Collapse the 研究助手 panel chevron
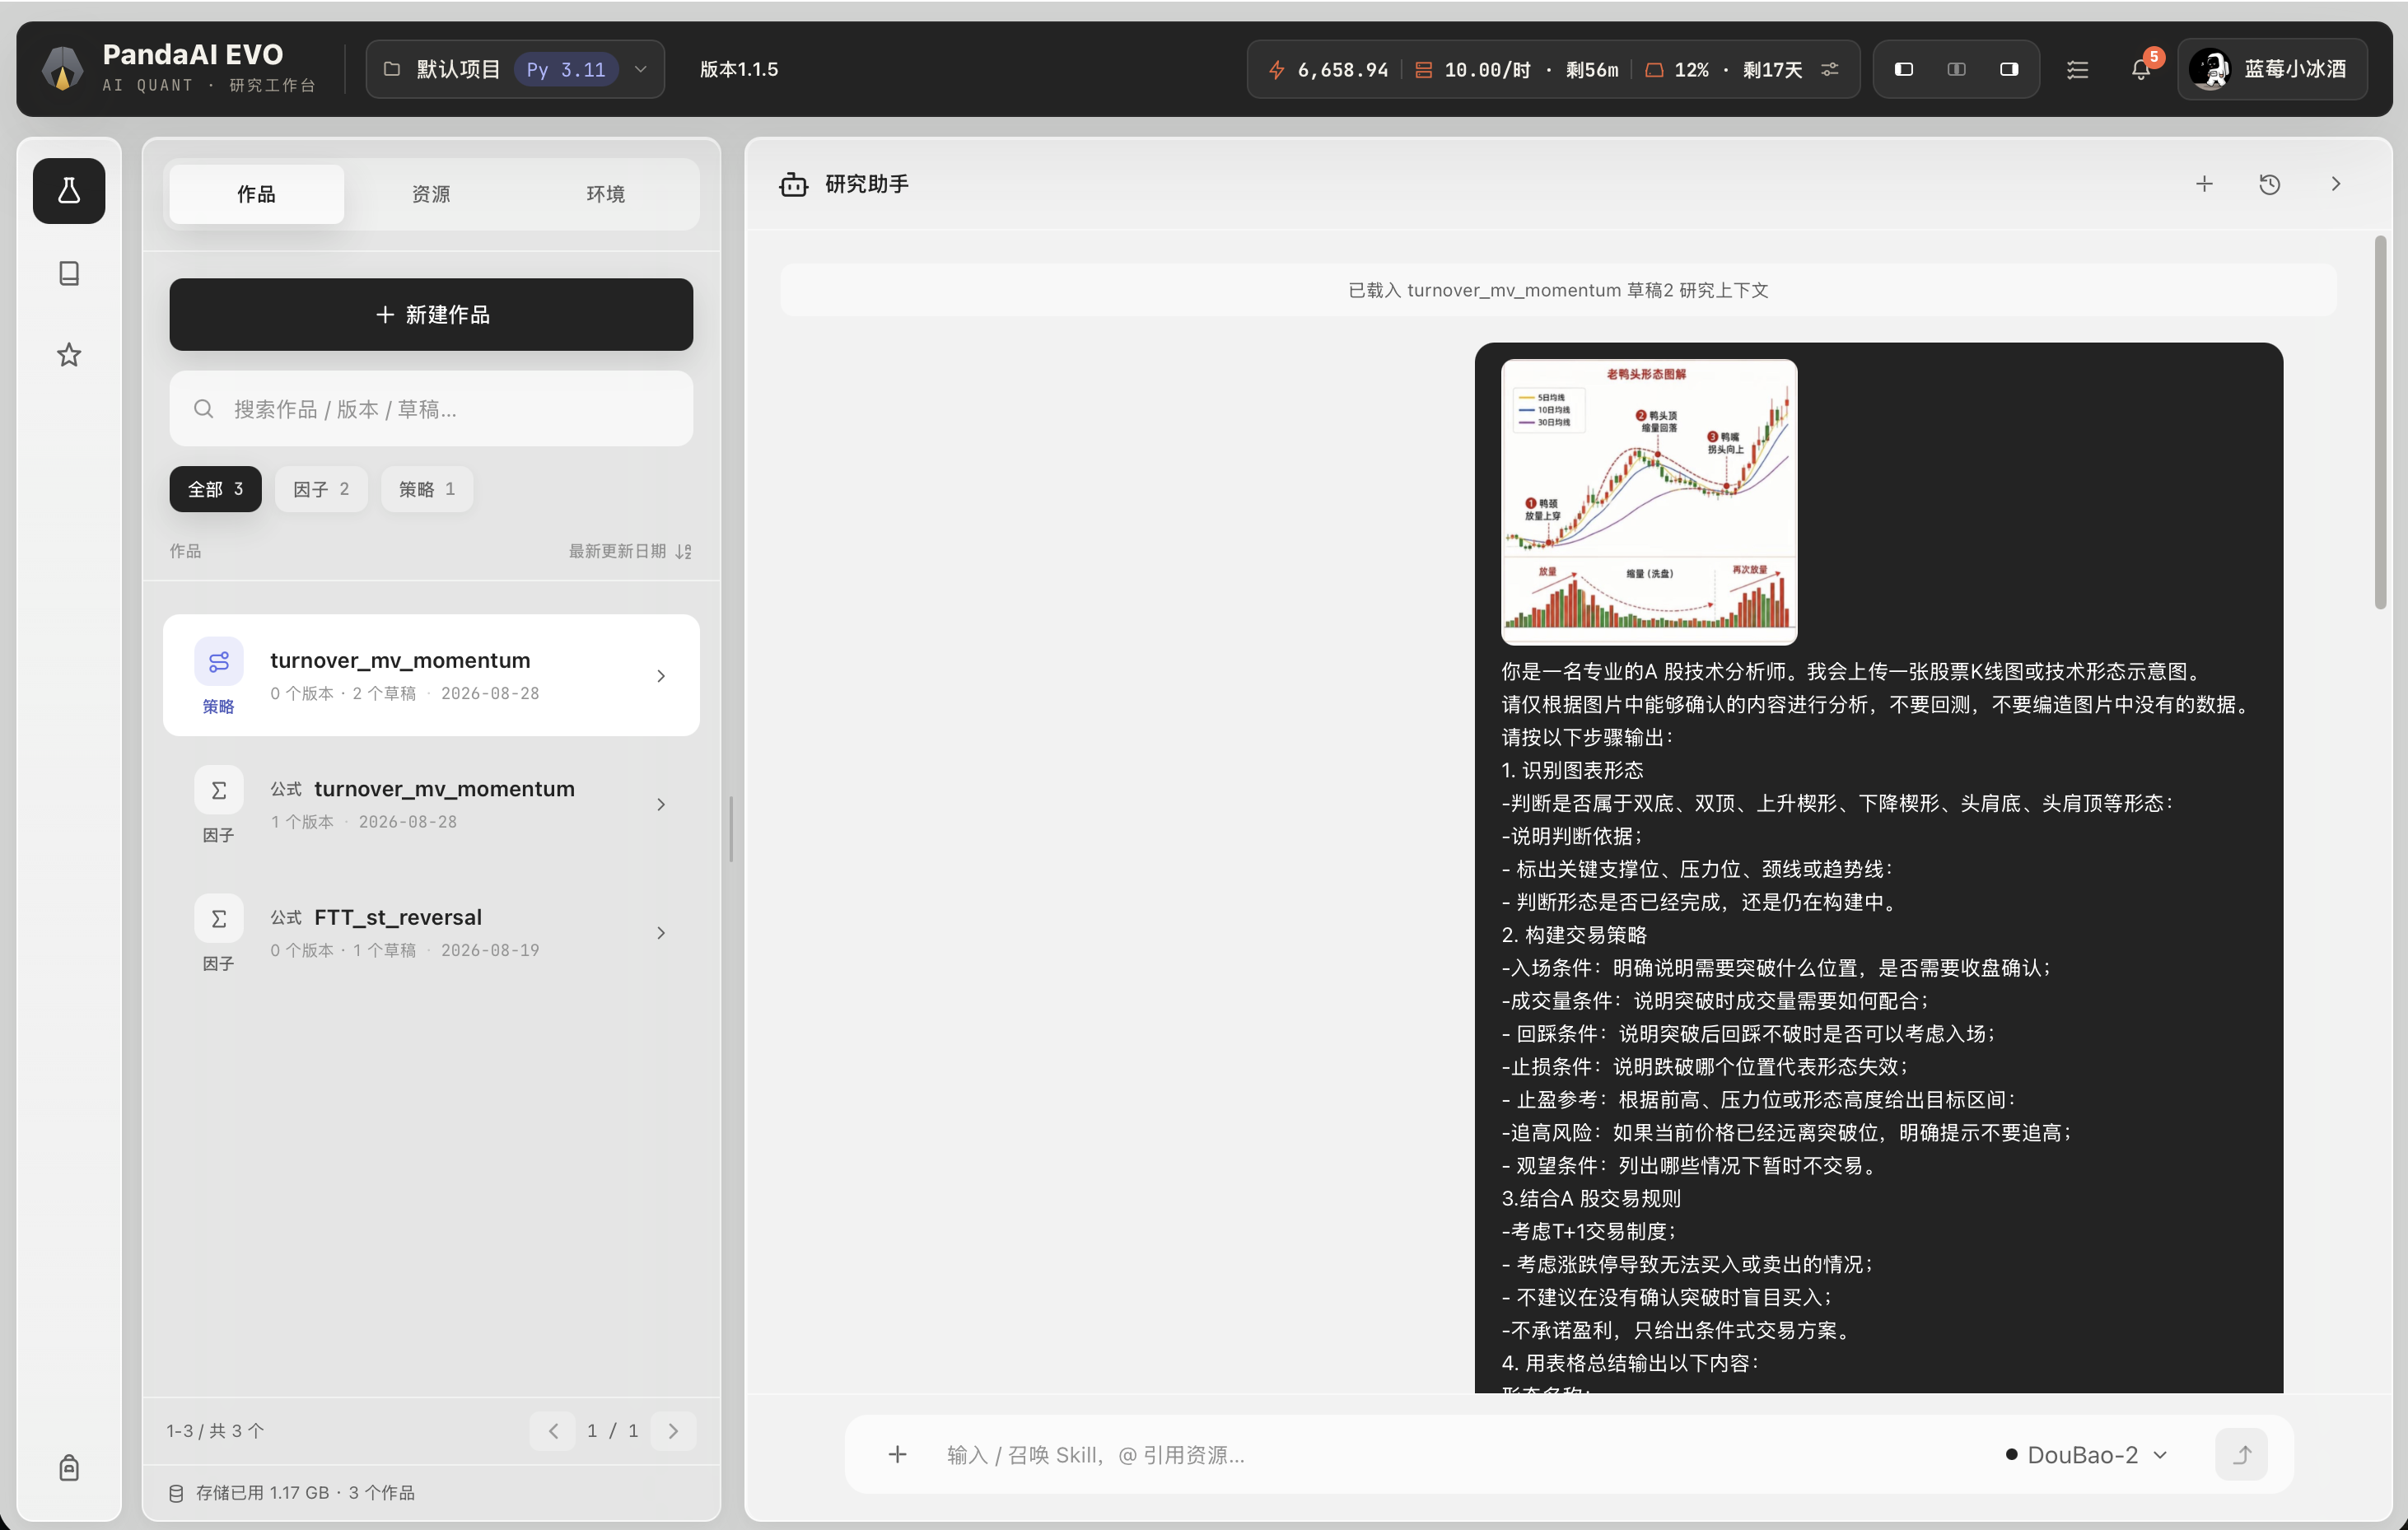 2336,184
